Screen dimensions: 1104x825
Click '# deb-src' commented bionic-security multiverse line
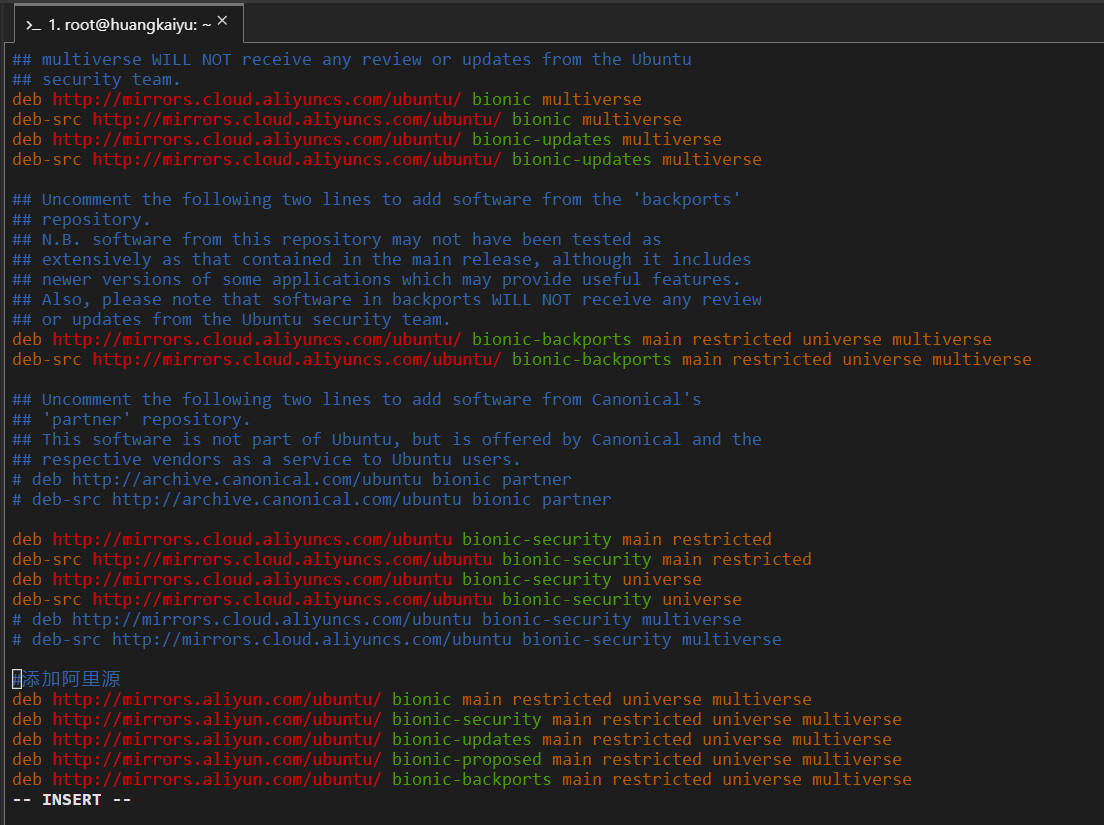(397, 639)
